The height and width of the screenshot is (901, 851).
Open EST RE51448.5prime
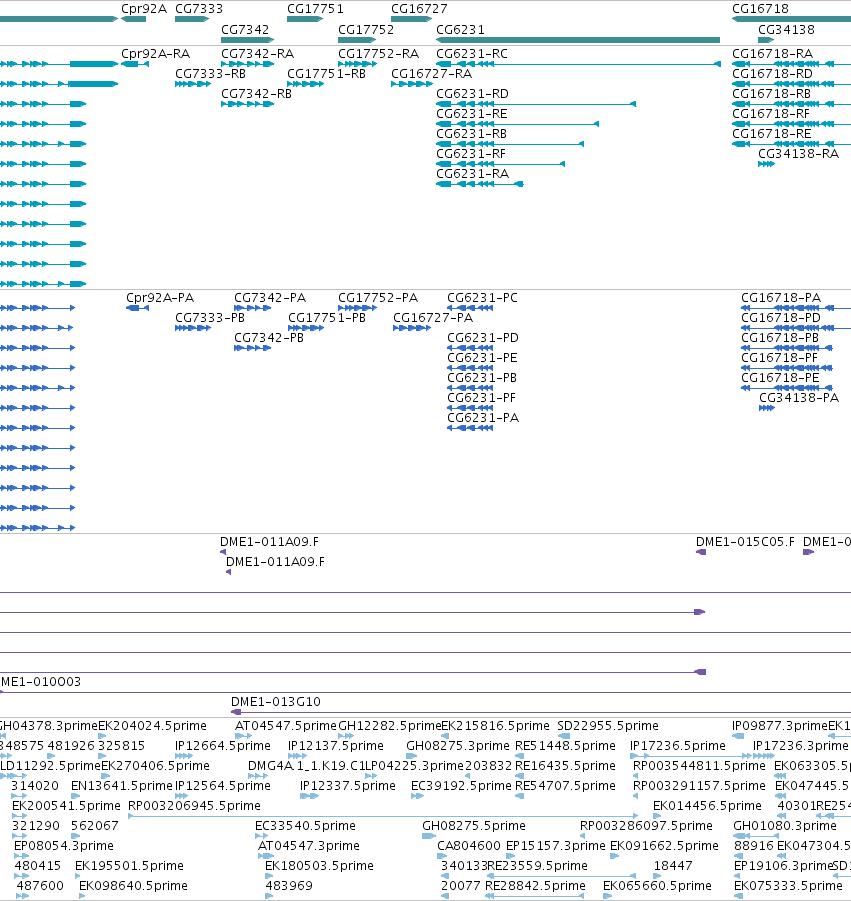click(565, 746)
